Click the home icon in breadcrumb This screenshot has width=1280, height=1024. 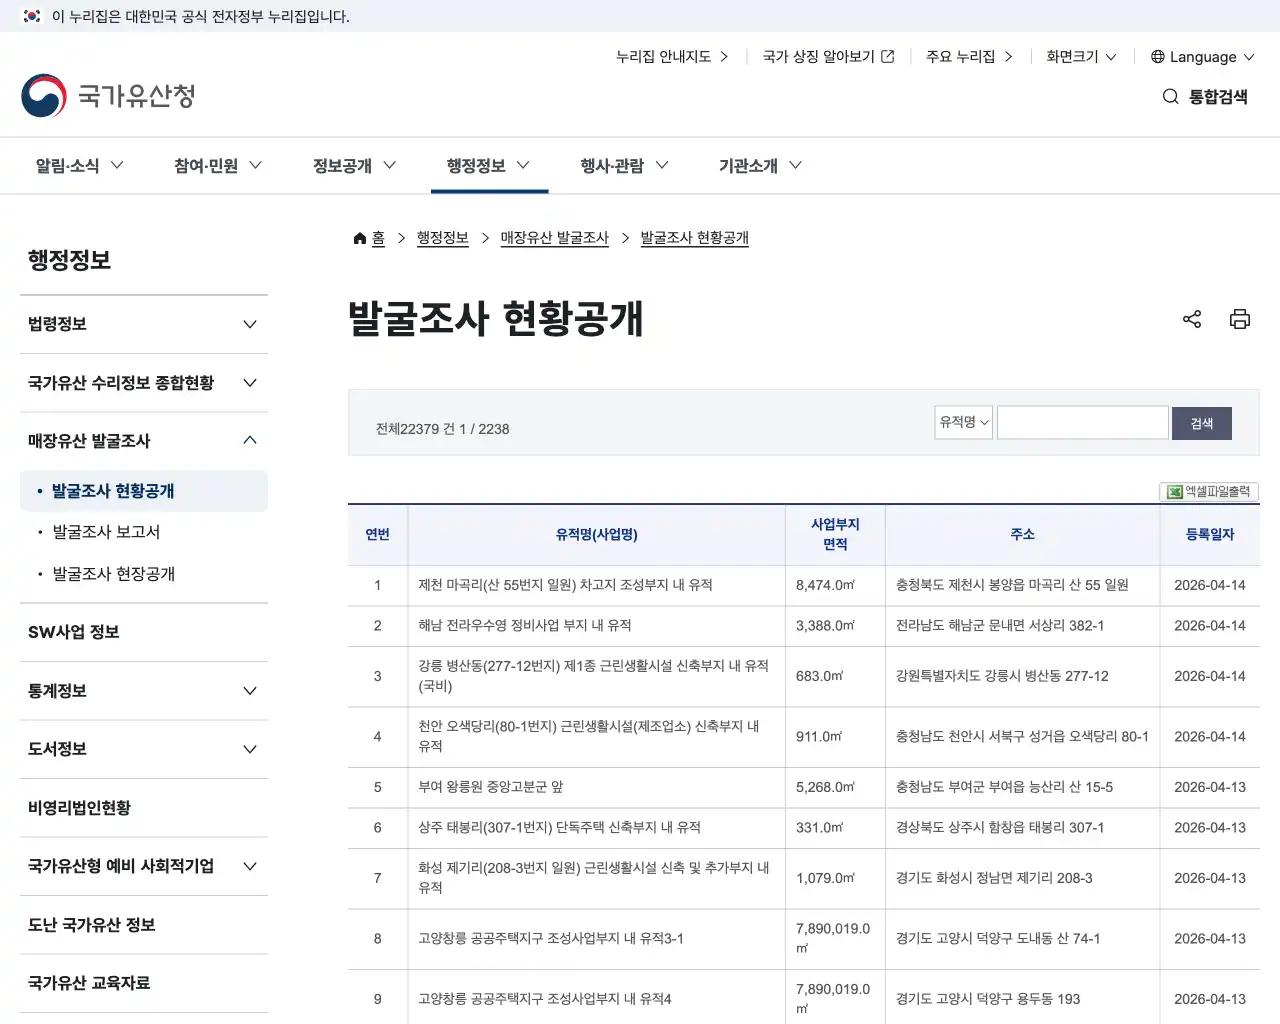pyautogui.click(x=360, y=238)
